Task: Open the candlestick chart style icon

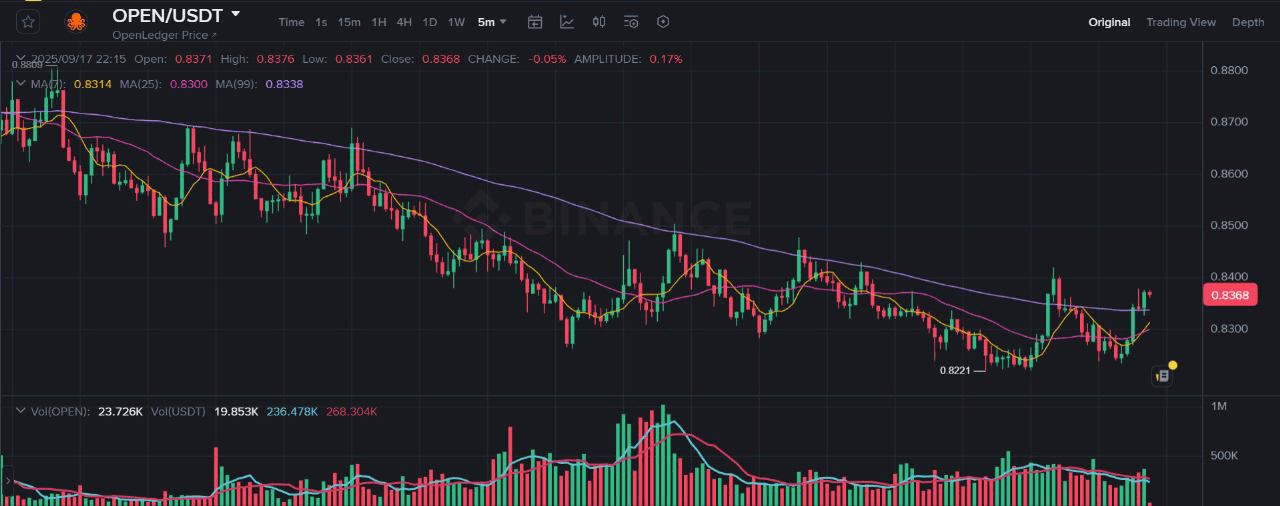Action: click(599, 22)
